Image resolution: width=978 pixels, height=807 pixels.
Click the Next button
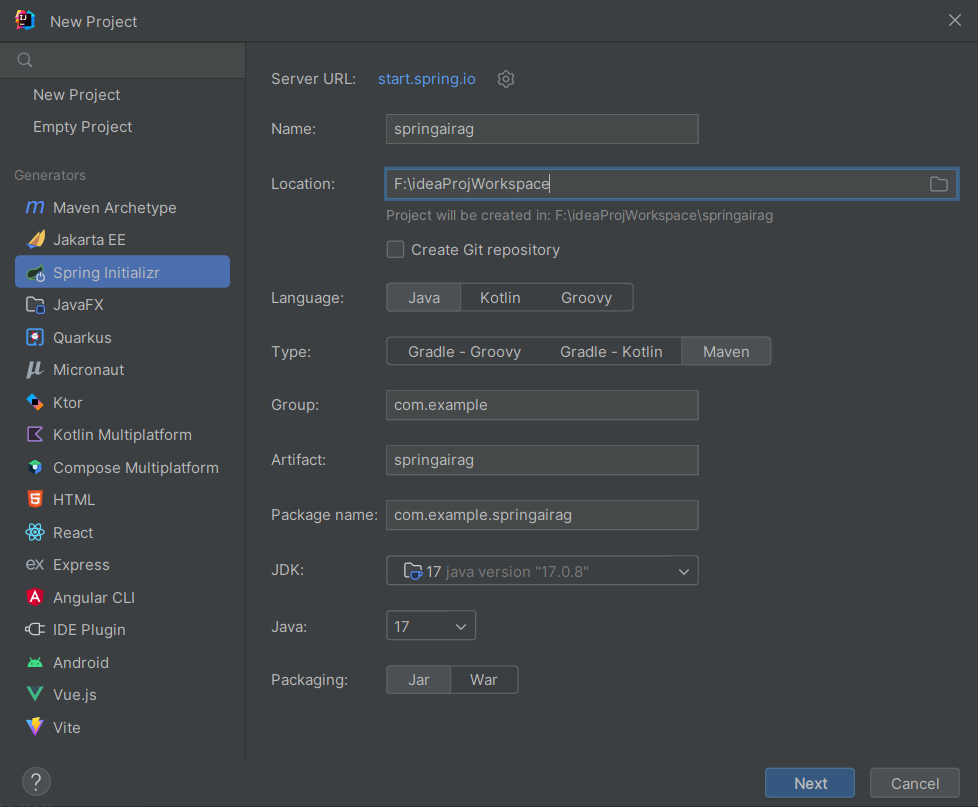point(810,783)
